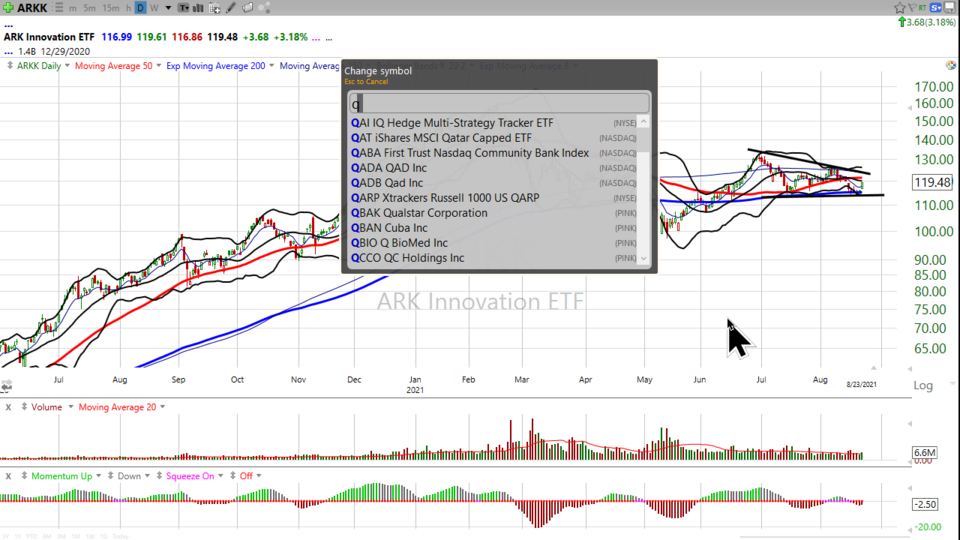Select QADB Qad Inc
Screen dimensions: 960x540
tap(493, 183)
